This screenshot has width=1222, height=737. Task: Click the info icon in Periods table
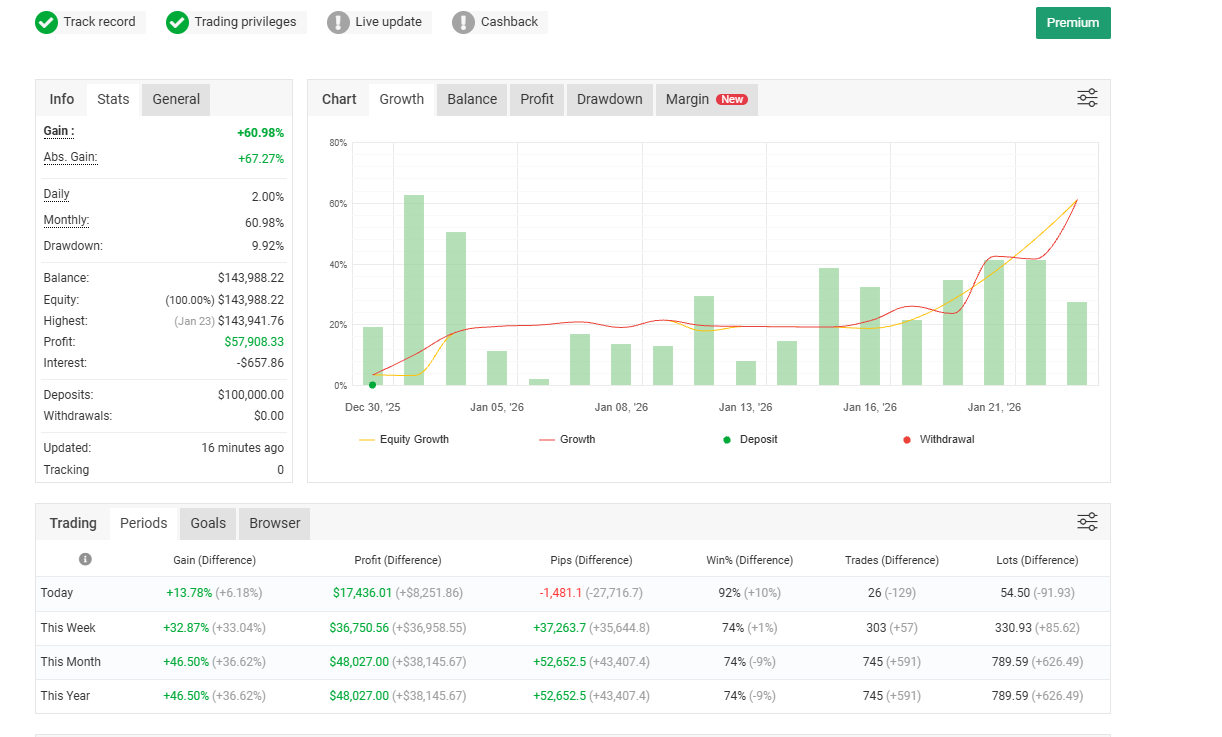click(85, 559)
